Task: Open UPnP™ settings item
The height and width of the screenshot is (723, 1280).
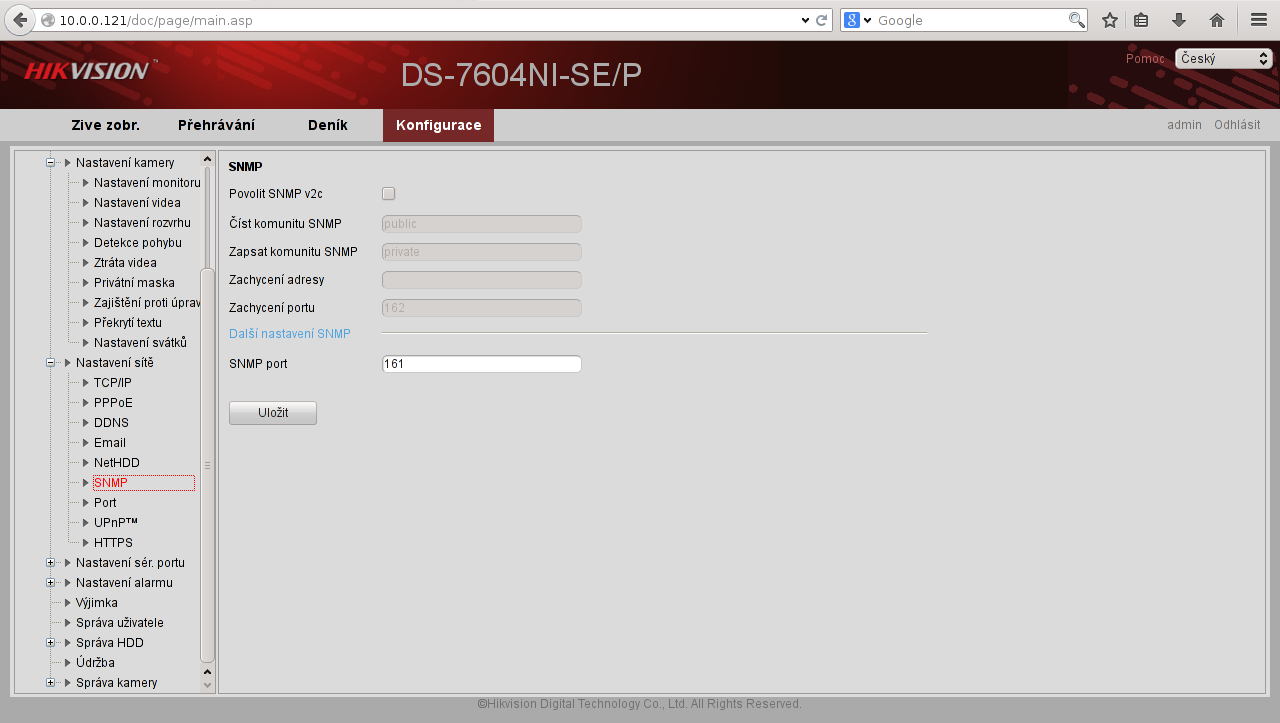Action: [x=116, y=523]
